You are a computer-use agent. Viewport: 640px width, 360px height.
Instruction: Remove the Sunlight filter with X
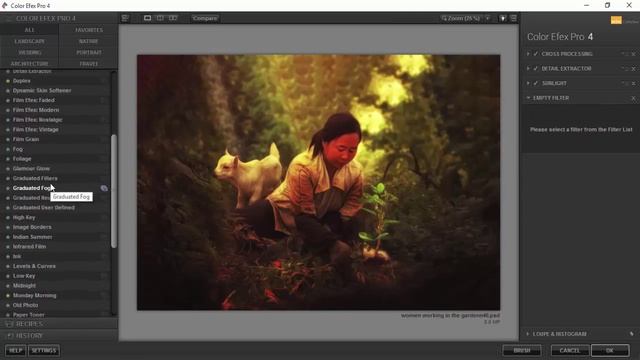click(633, 83)
